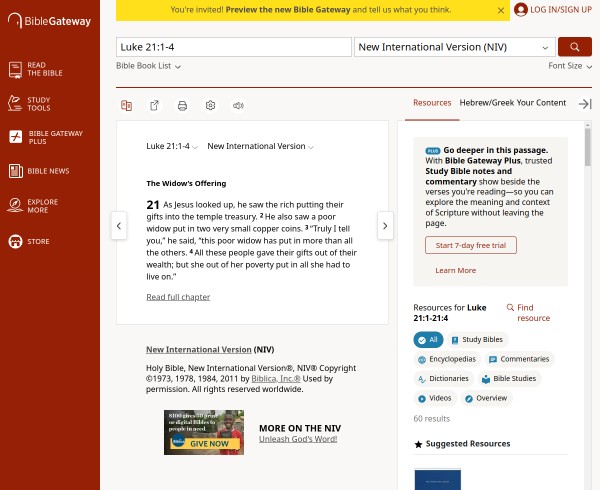Open Study Tools sidebar icon

pos(15,104)
